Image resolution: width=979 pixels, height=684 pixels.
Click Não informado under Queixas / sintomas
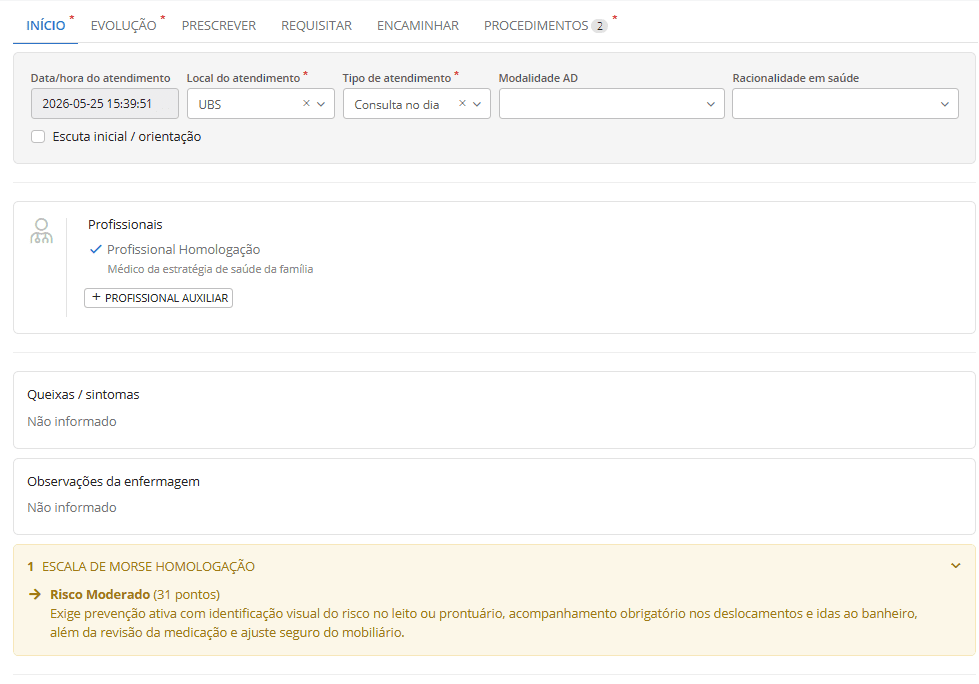[x=72, y=421]
